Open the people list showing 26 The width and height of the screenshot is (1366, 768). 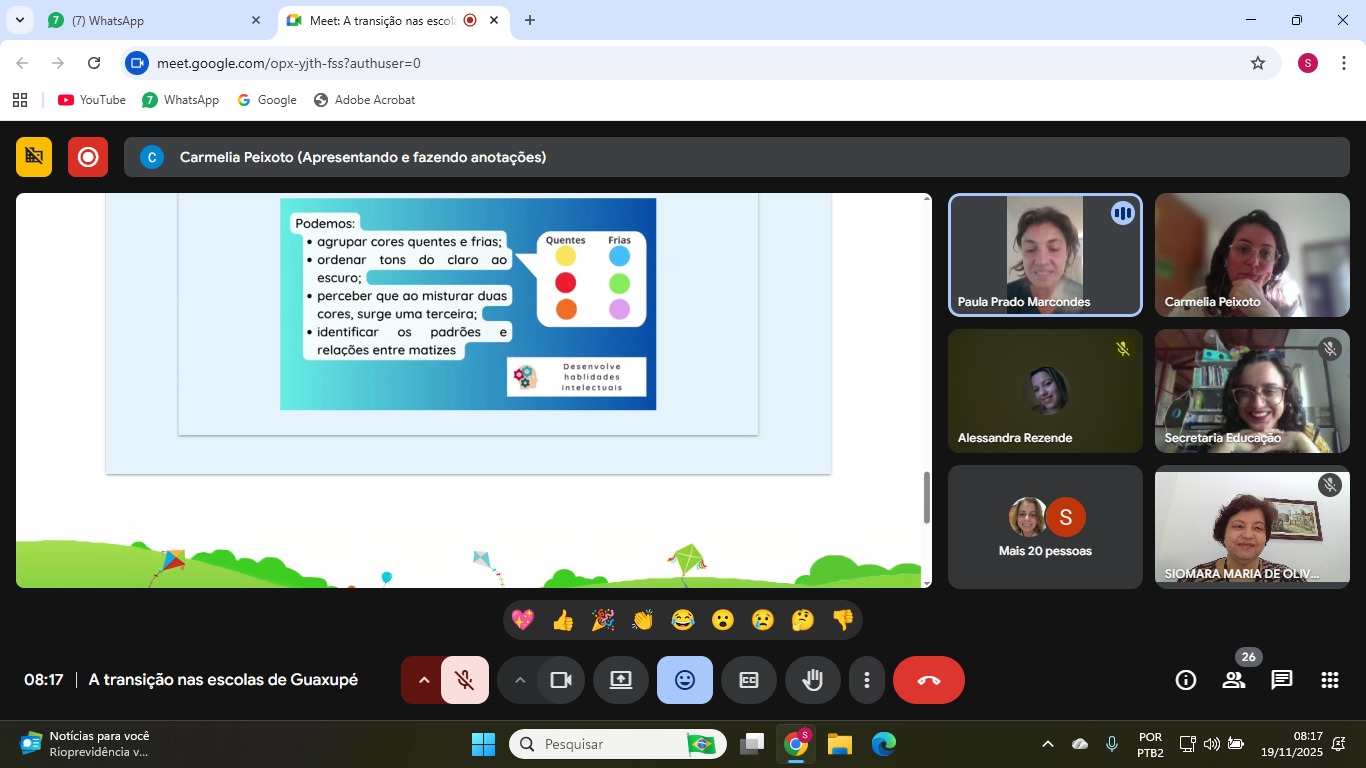pyautogui.click(x=1233, y=680)
